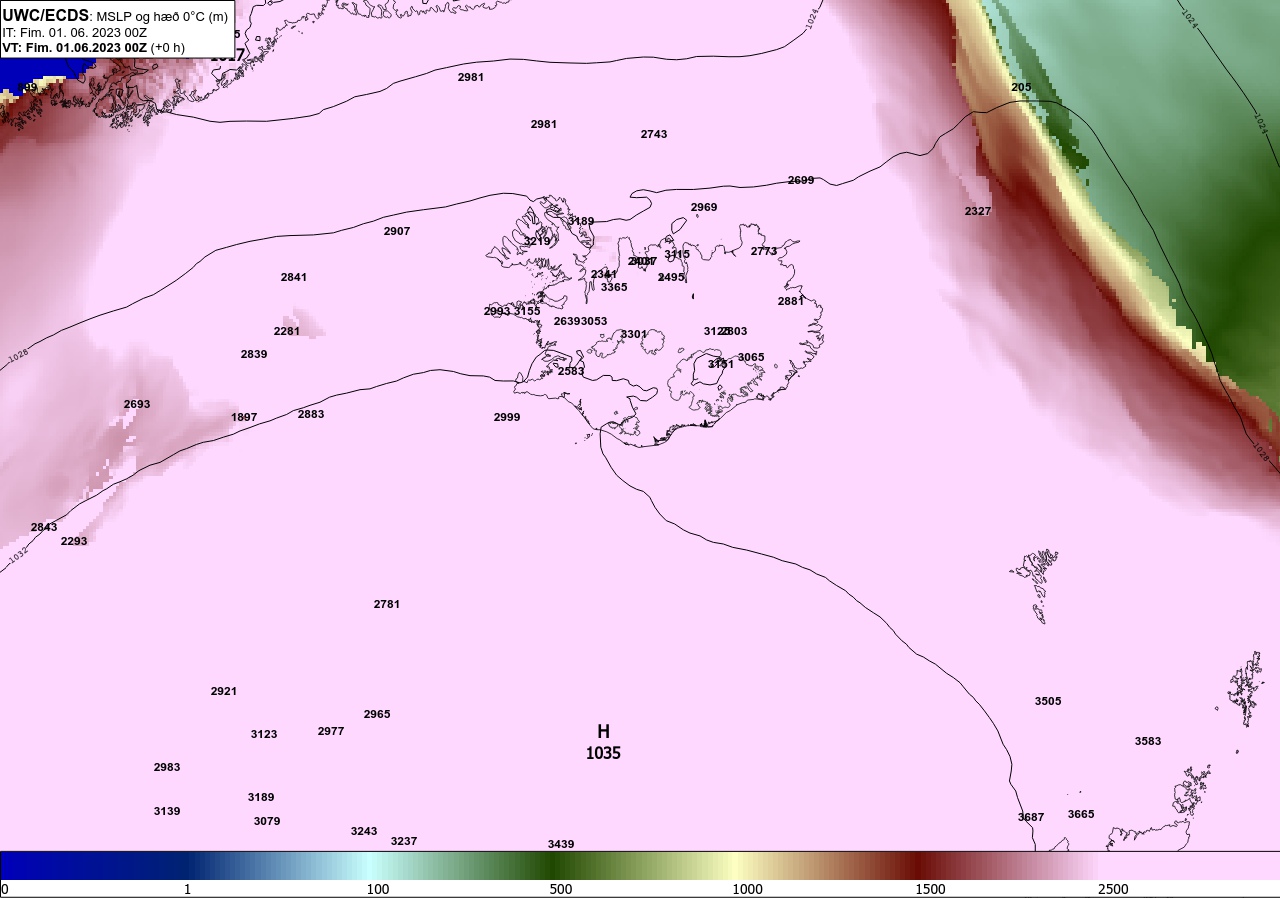Screen dimensions: 1280x898
Task: Click the 2327 height value
Action: coord(978,211)
